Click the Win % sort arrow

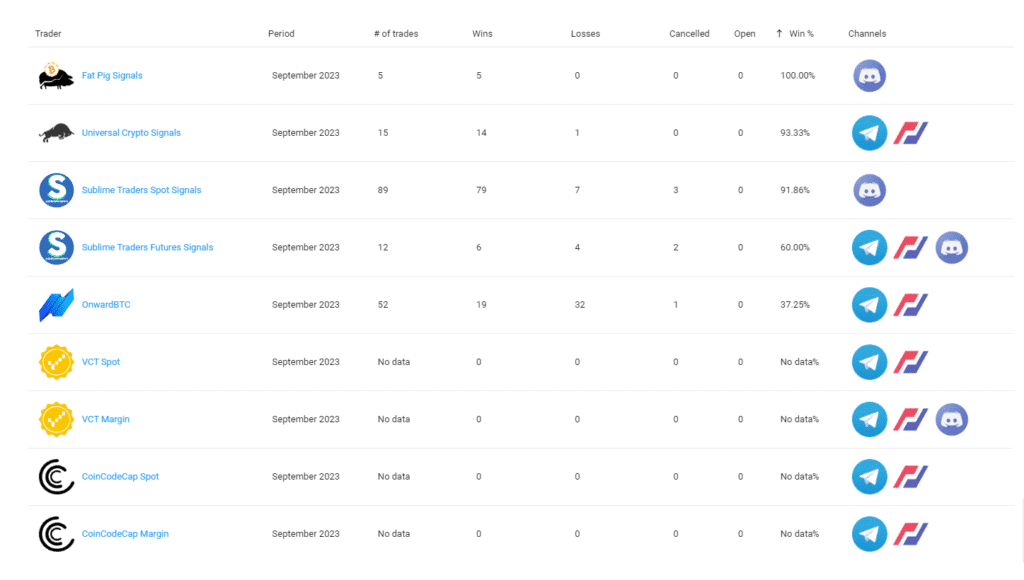click(x=779, y=33)
